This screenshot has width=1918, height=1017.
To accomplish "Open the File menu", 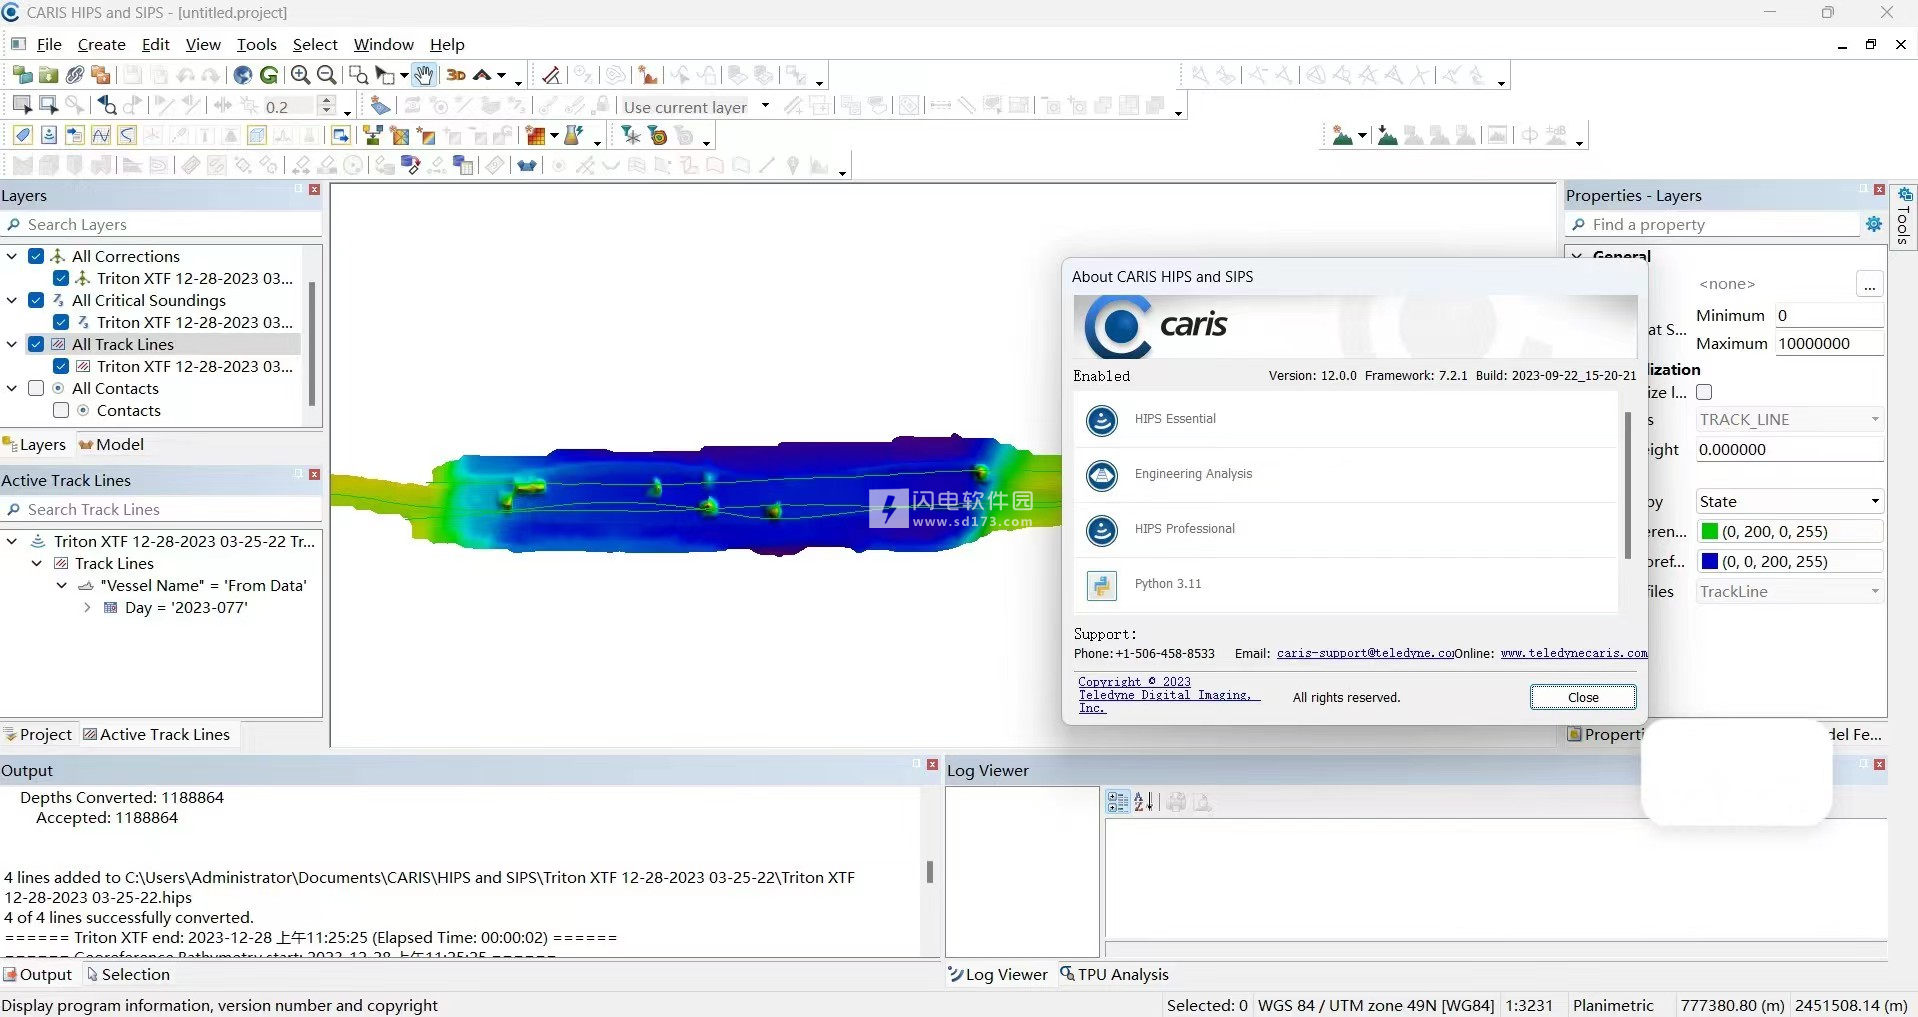I will 49,44.
